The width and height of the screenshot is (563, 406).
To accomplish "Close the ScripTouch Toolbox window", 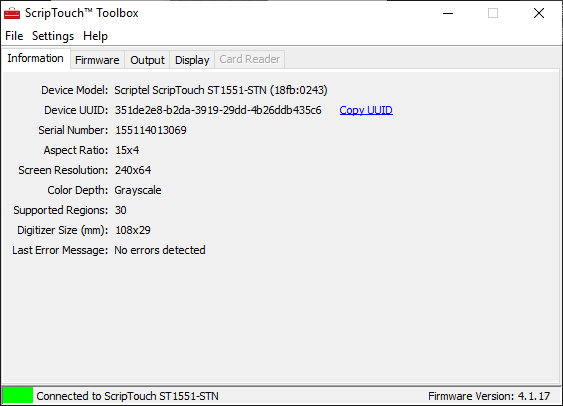I will [x=539, y=14].
